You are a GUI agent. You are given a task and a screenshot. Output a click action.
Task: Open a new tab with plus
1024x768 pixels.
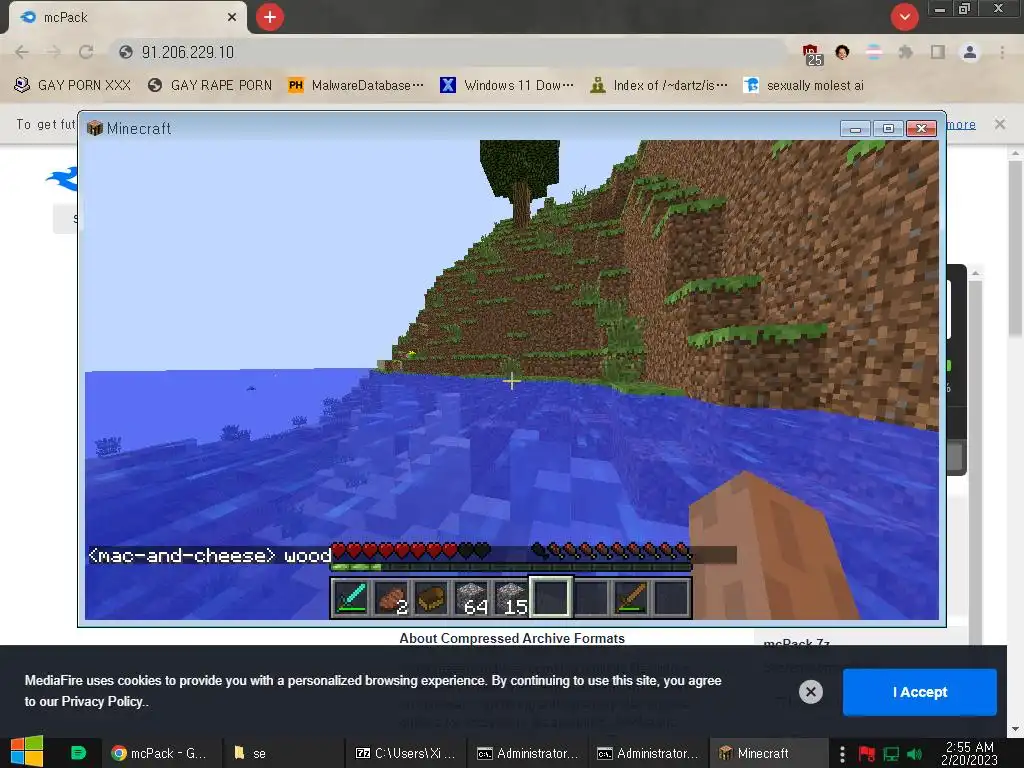[x=270, y=17]
